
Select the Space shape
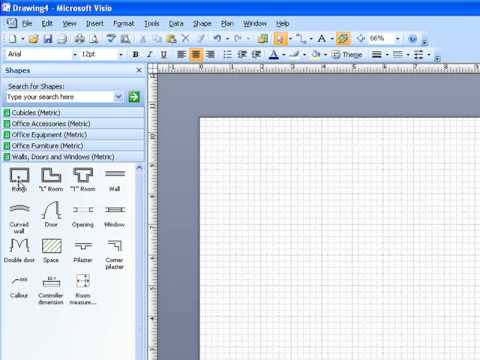[x=51, y=251]
